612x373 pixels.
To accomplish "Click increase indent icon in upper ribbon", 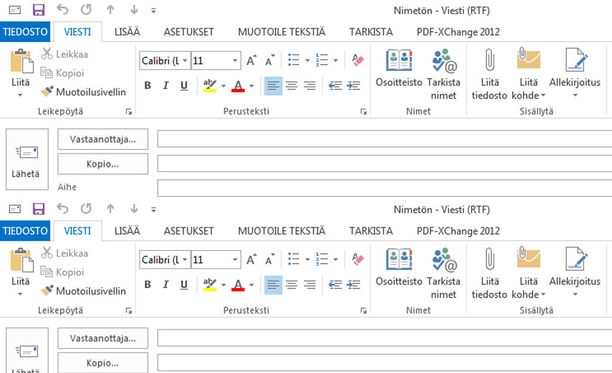I will click(x=353, y=85).
